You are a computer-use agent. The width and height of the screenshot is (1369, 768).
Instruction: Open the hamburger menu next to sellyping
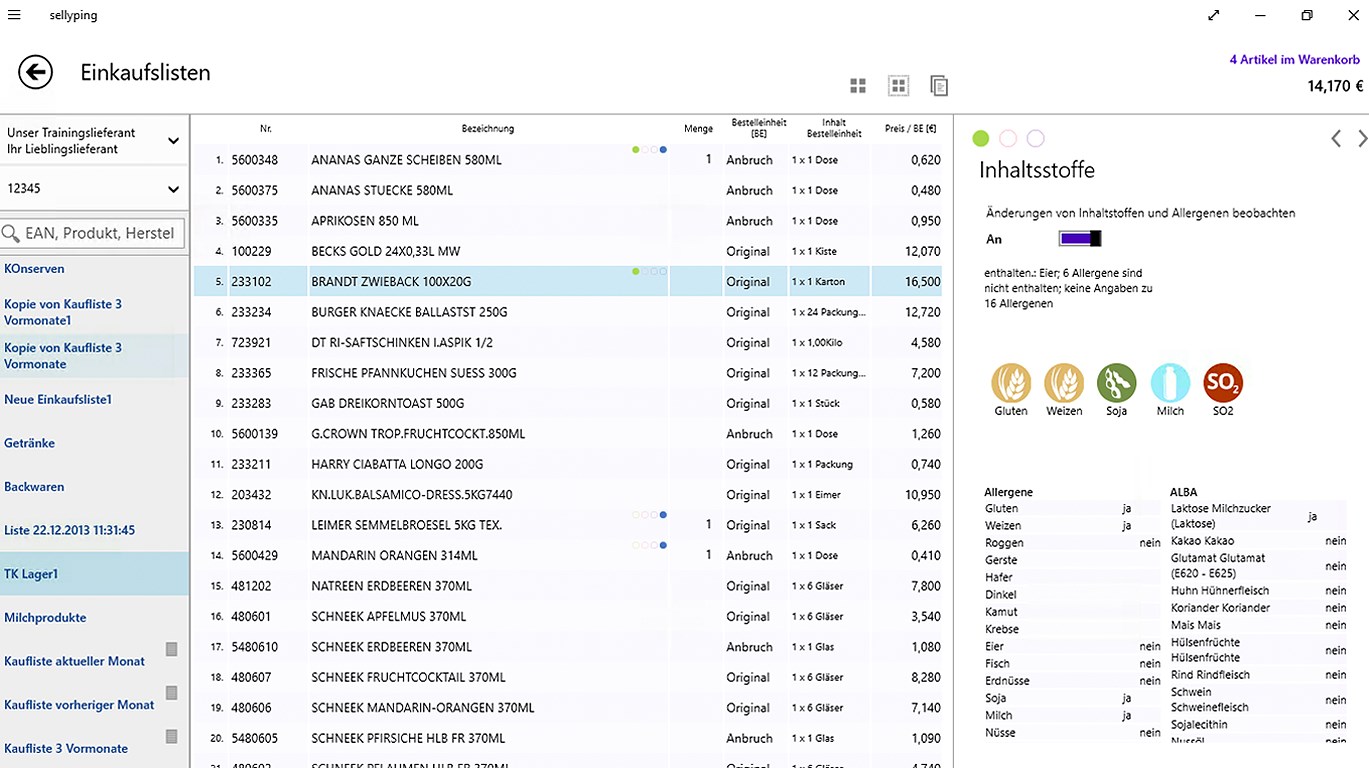(14, 15)
